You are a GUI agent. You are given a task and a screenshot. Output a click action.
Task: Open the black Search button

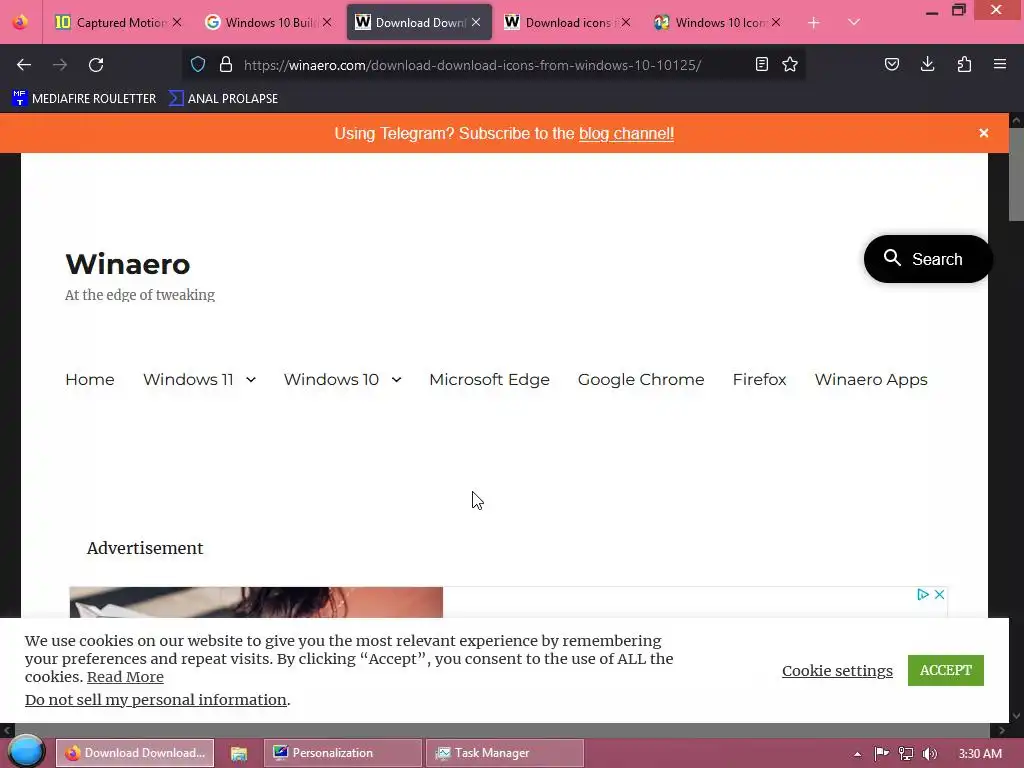(x=927, y=259)
